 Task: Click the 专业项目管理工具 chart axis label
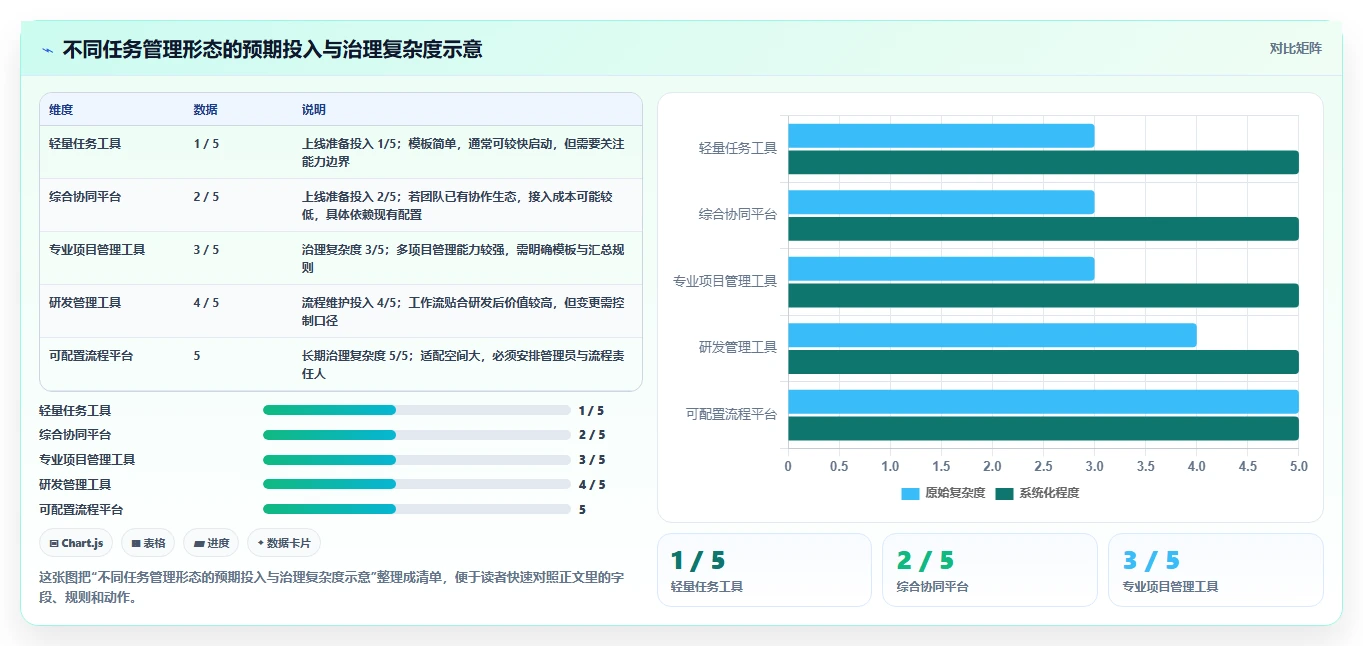pyautogui.click(x=725, y=281)
